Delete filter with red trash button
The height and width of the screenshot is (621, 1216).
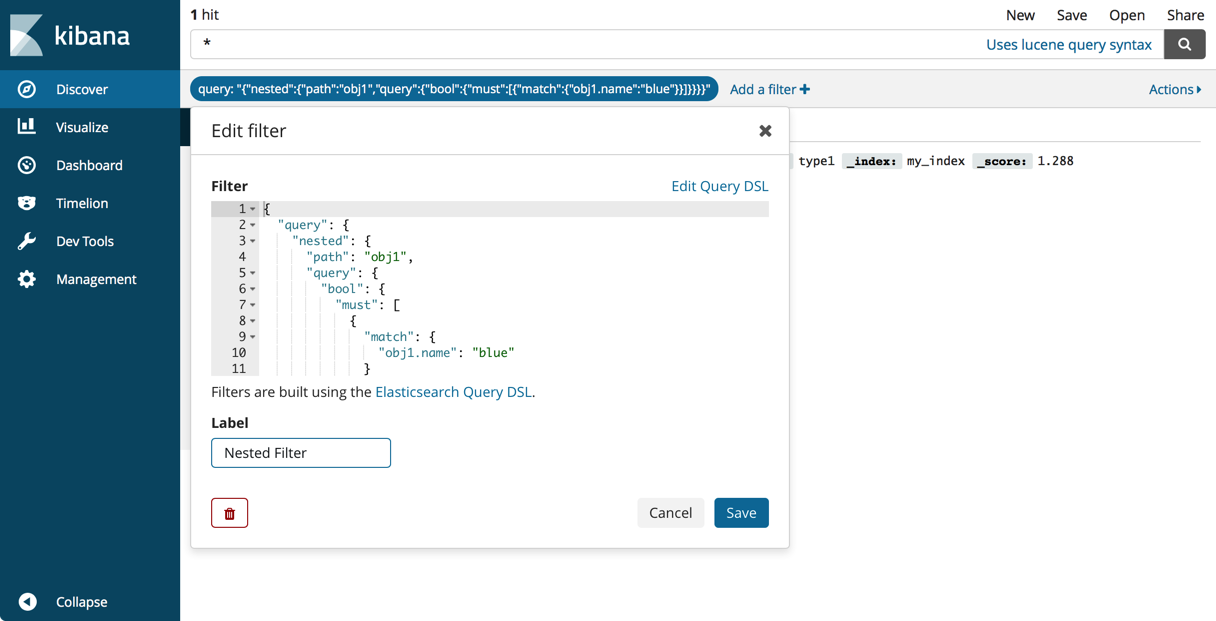[x=229, y=513]
